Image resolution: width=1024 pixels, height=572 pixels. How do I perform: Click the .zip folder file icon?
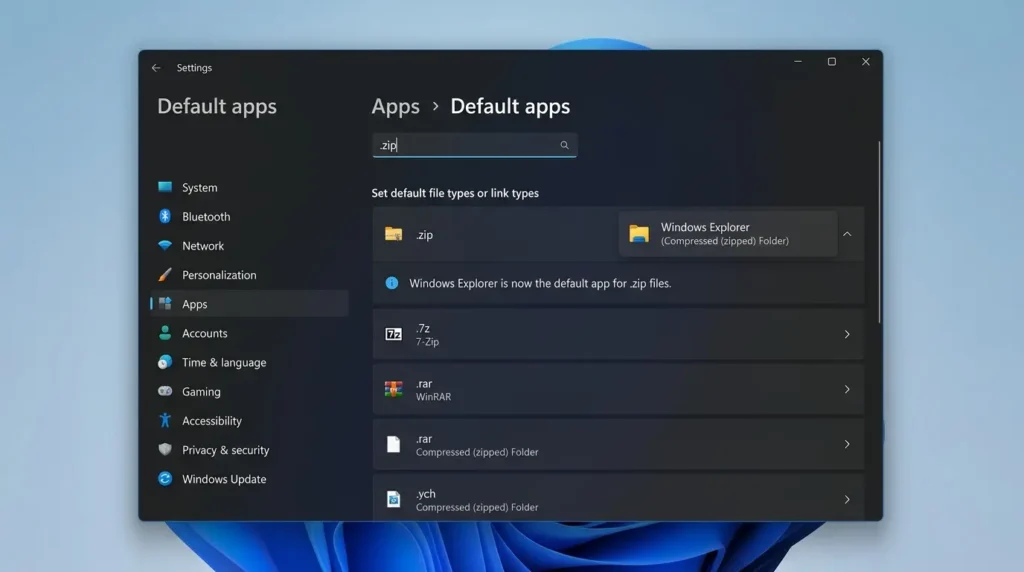click(x=393, y=234)
